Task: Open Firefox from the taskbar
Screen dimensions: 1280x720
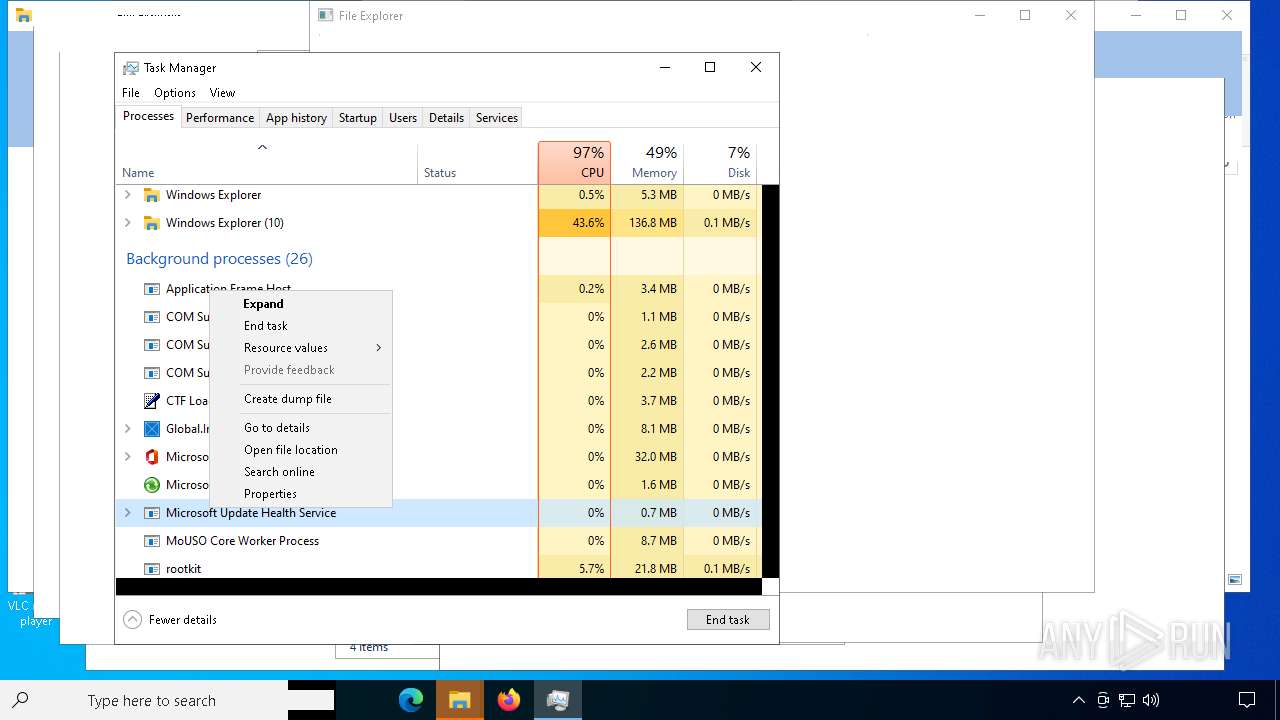Action: [x=509, y=700]
